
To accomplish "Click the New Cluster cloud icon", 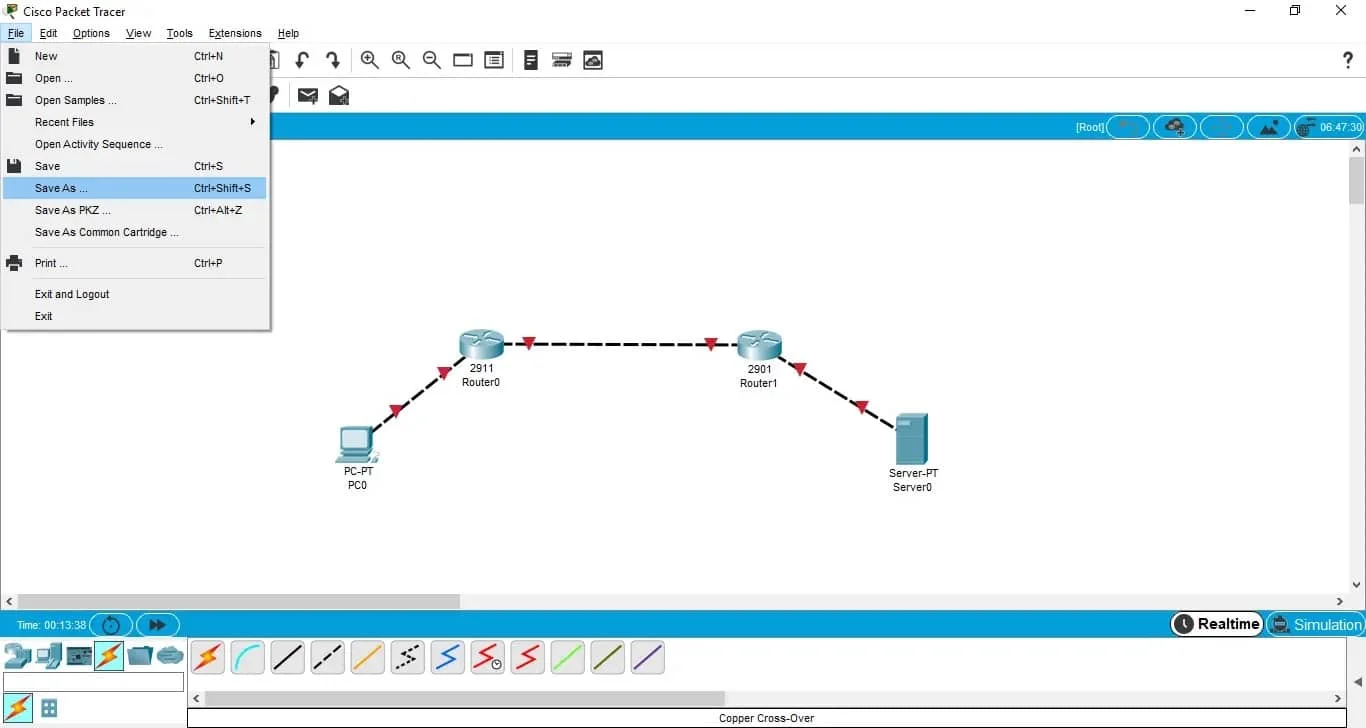I will (1174, 127).
